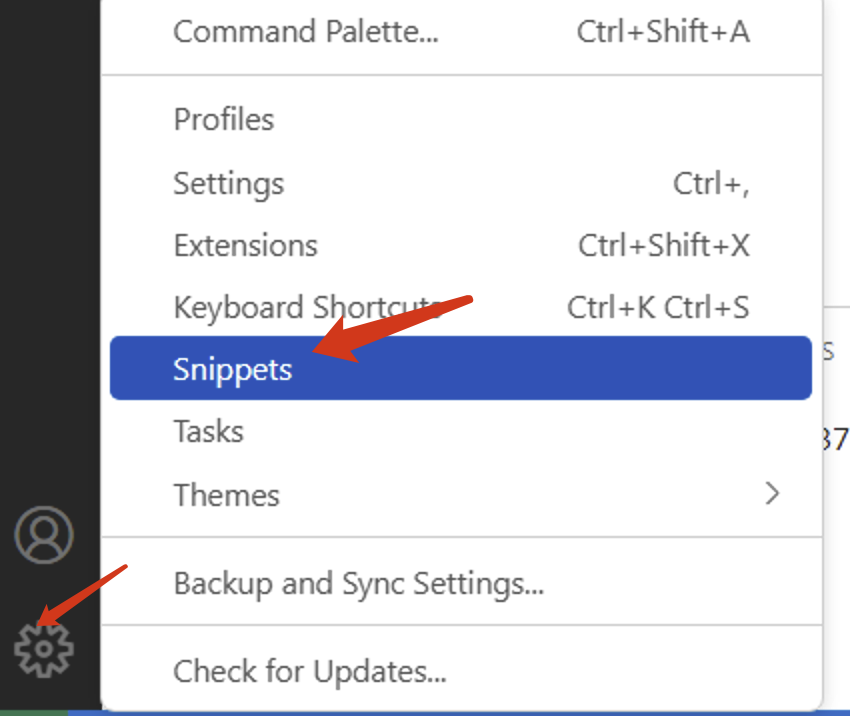Choose Check for Updates
This screenshot has width=850, height=716.
click(x=461, y=671)
